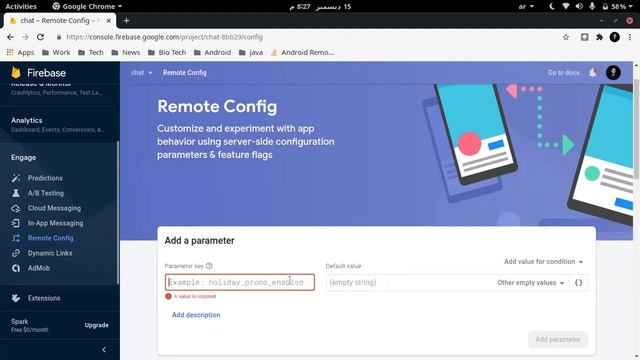This screenshot has width=640, height=360.
Task: Focus the Default value input field
Action: [x=410, y=282]
